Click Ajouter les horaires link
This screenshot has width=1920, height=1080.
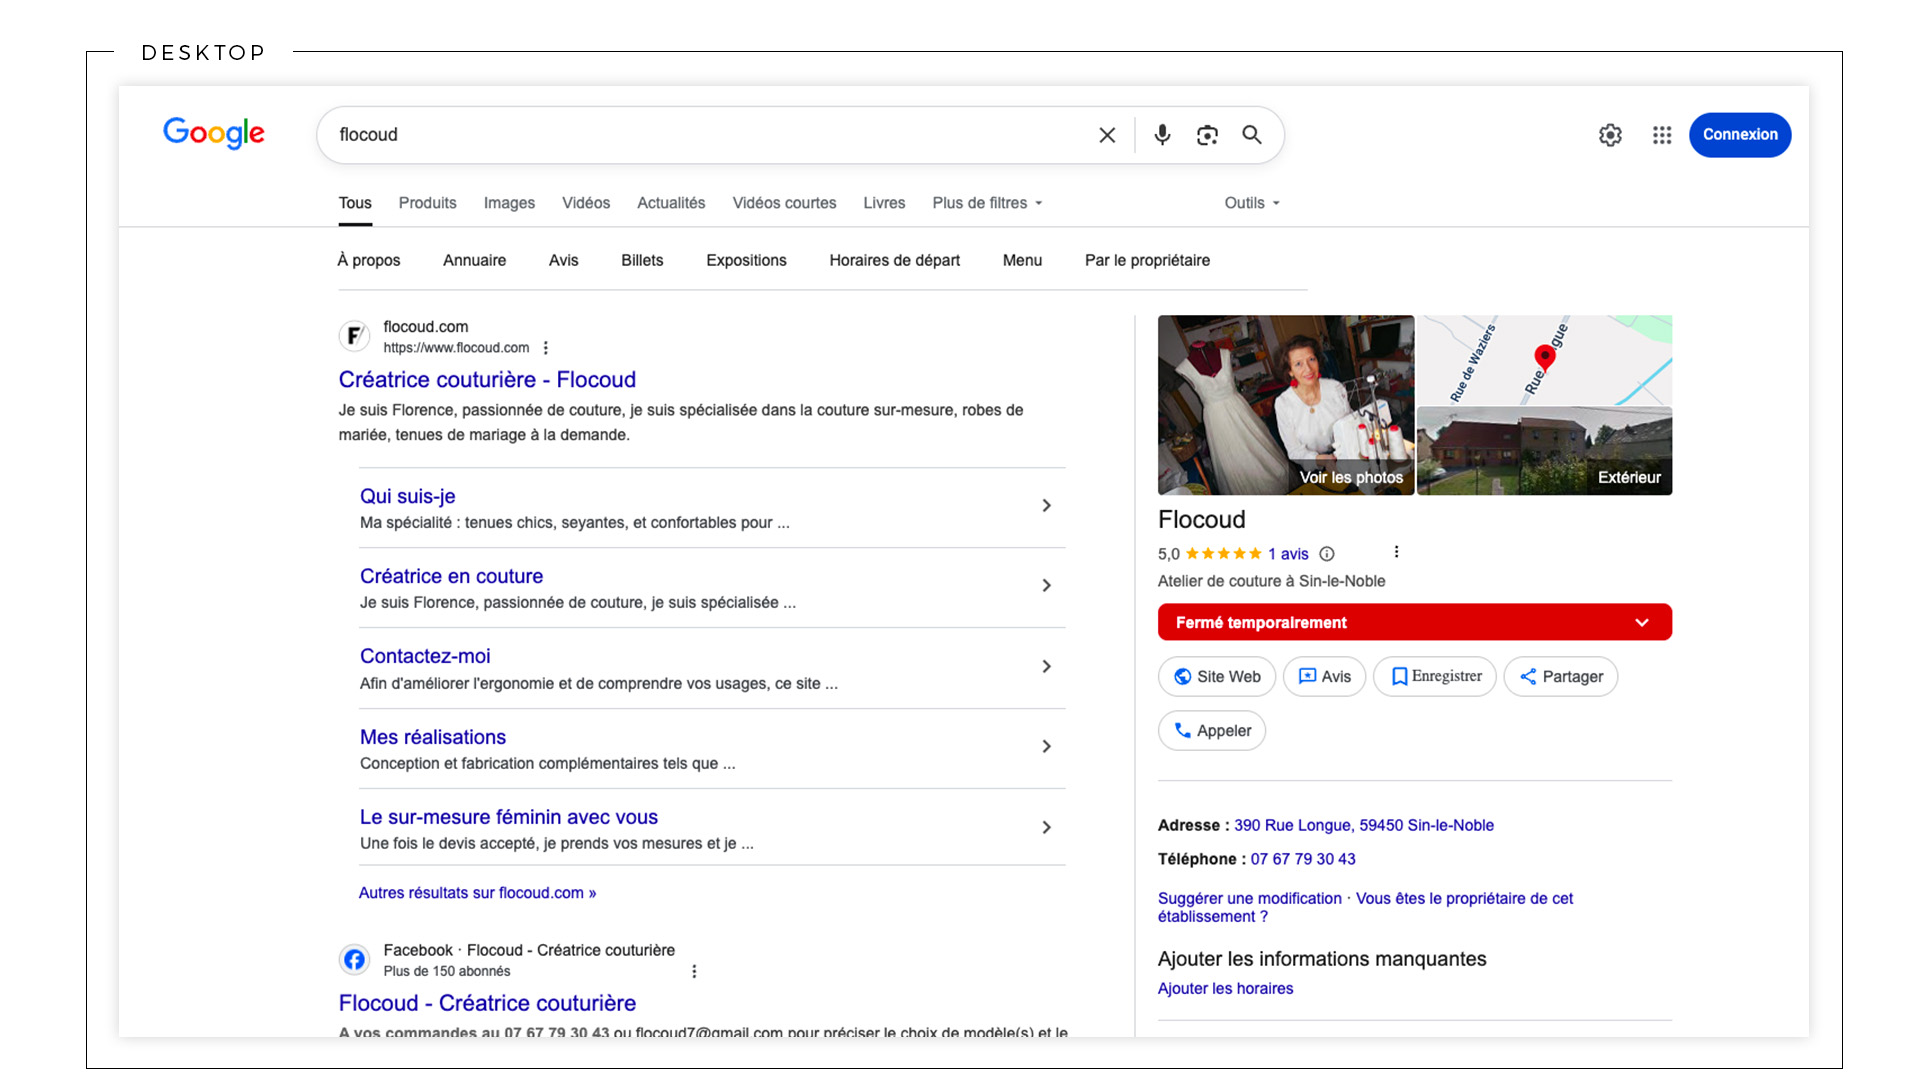[x=1225, y=988]
